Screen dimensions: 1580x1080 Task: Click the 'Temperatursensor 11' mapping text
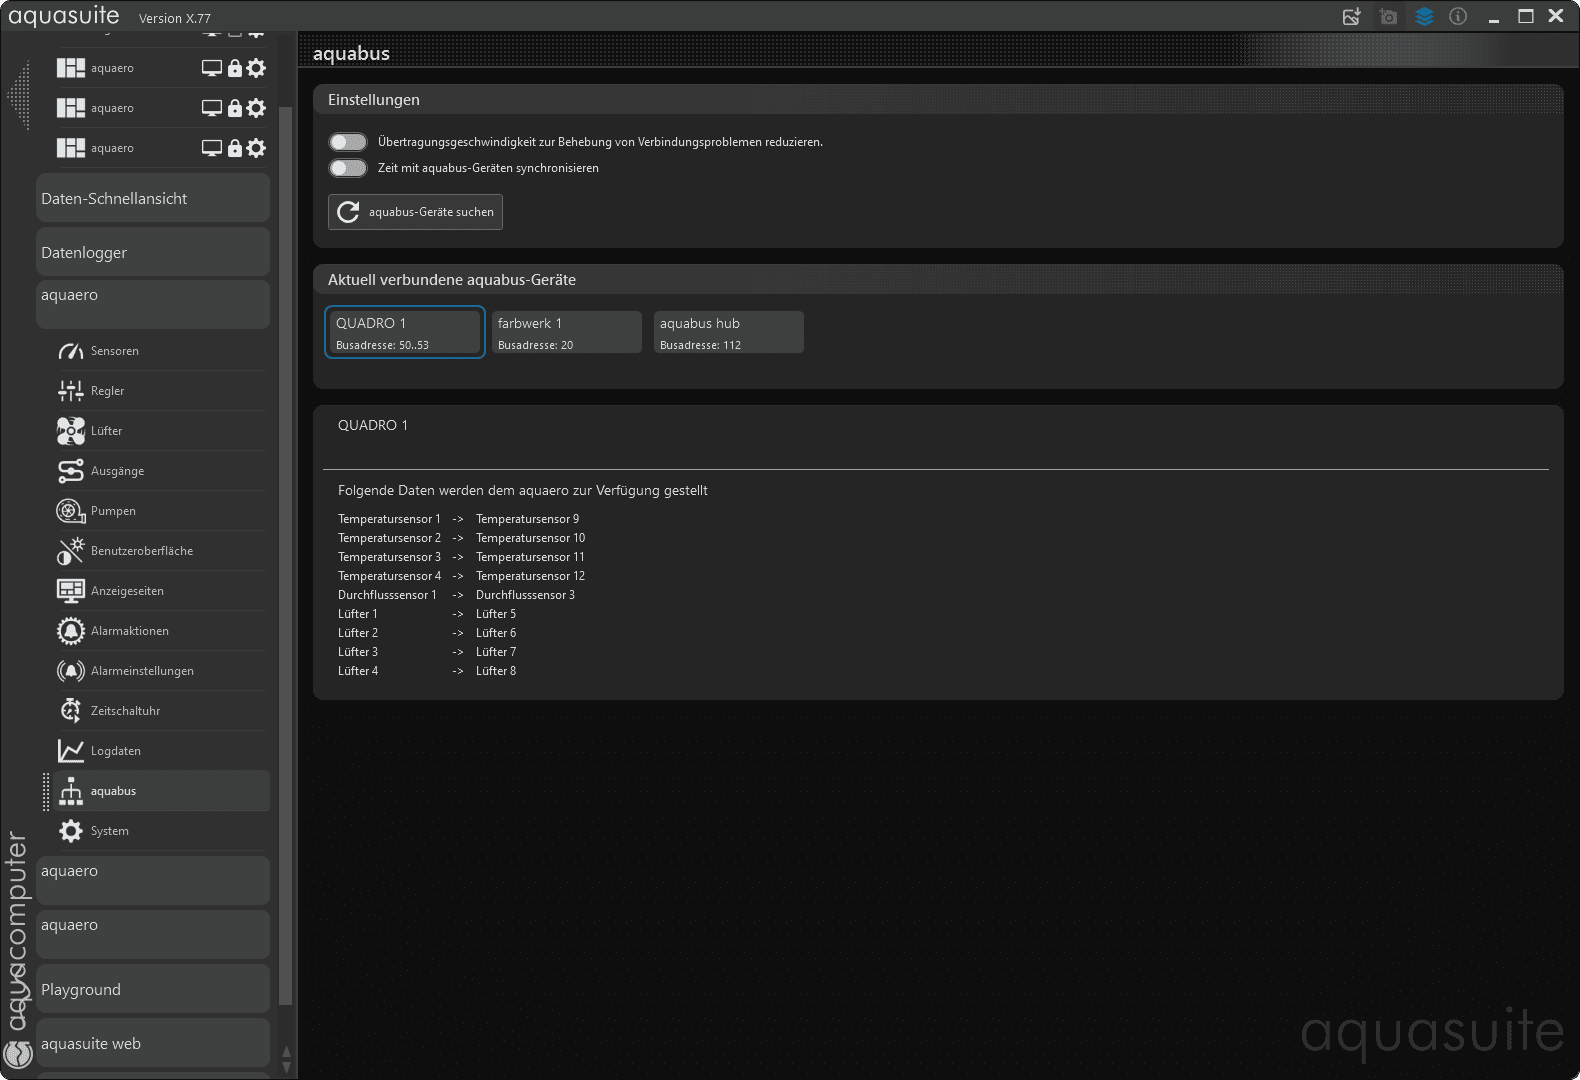(530, 557)
